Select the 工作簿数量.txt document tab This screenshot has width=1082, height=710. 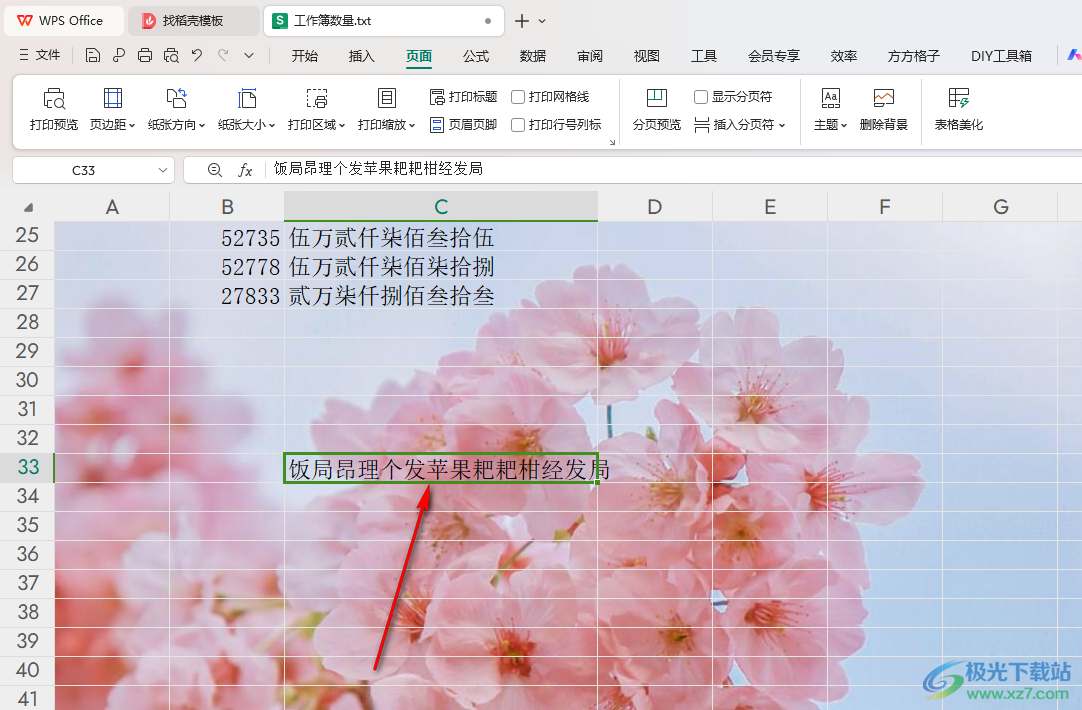coord(383,21)
